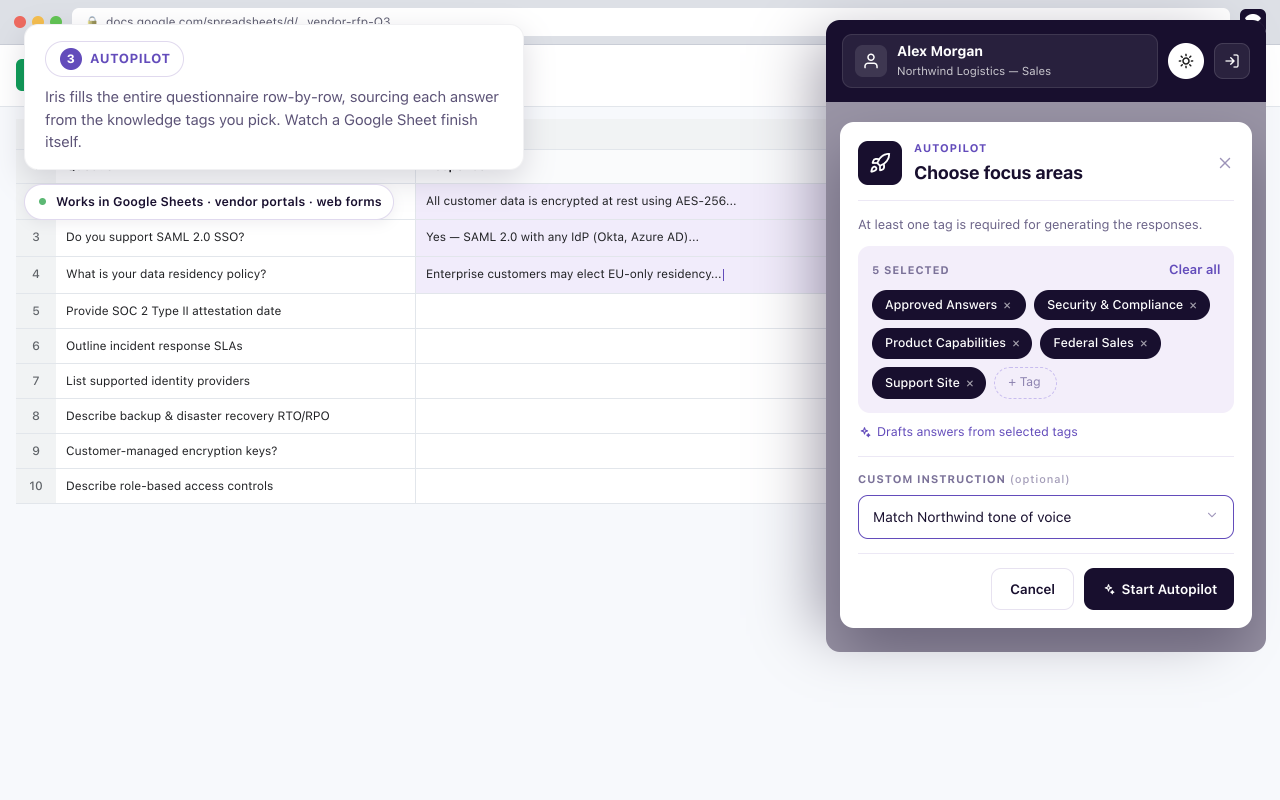Select 'Describe backup & disaster recovery RTO/RPO'
Image resolution: width=1280 pixels, height=800 pixels.
236,416
